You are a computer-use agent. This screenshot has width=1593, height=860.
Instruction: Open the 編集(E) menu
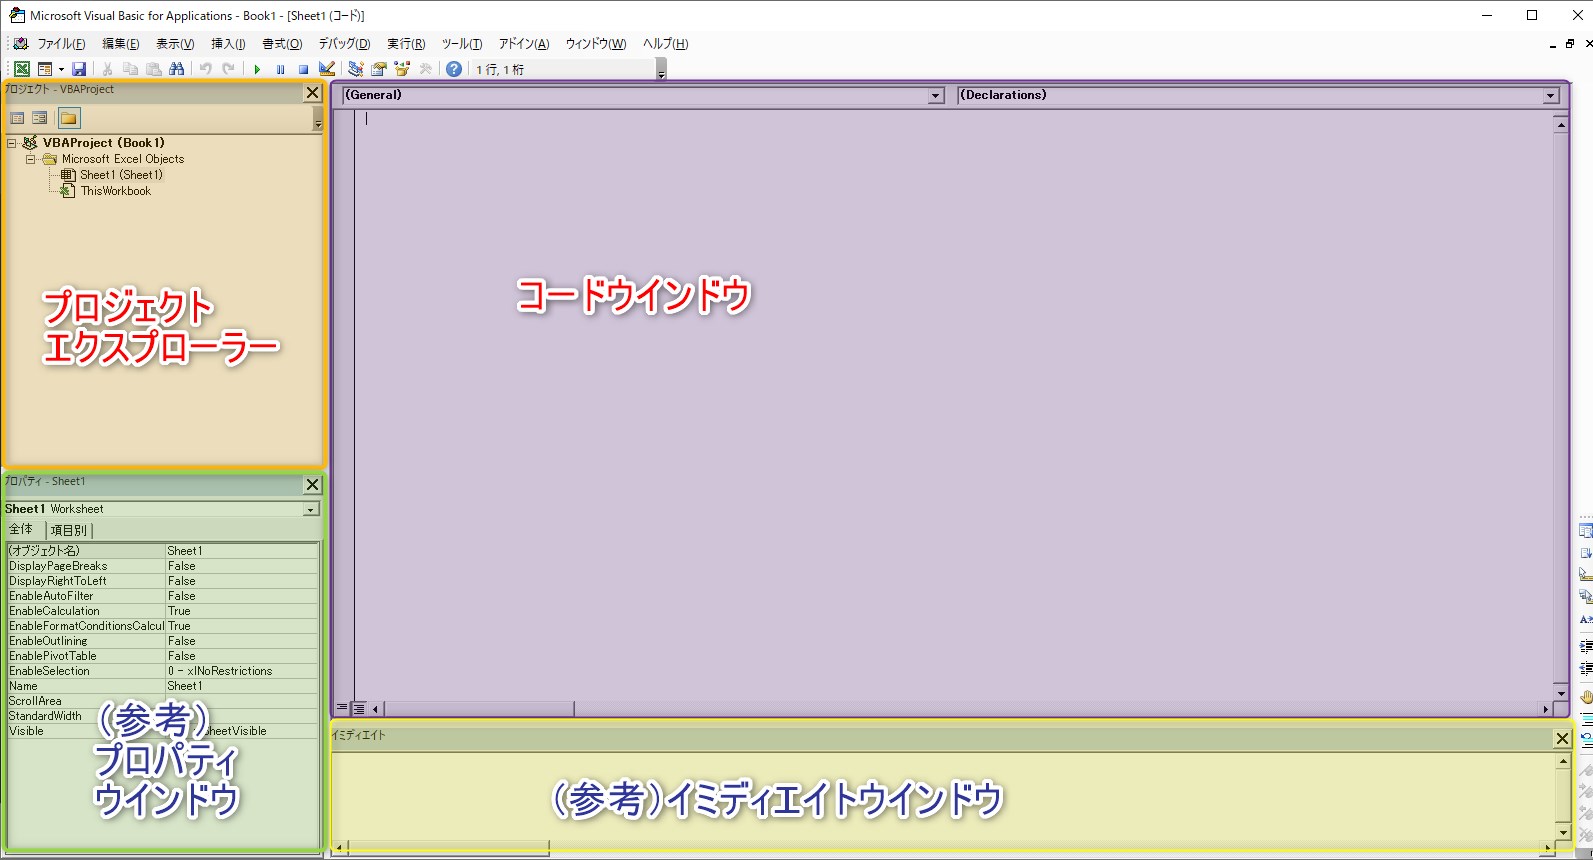pos(120,44)
